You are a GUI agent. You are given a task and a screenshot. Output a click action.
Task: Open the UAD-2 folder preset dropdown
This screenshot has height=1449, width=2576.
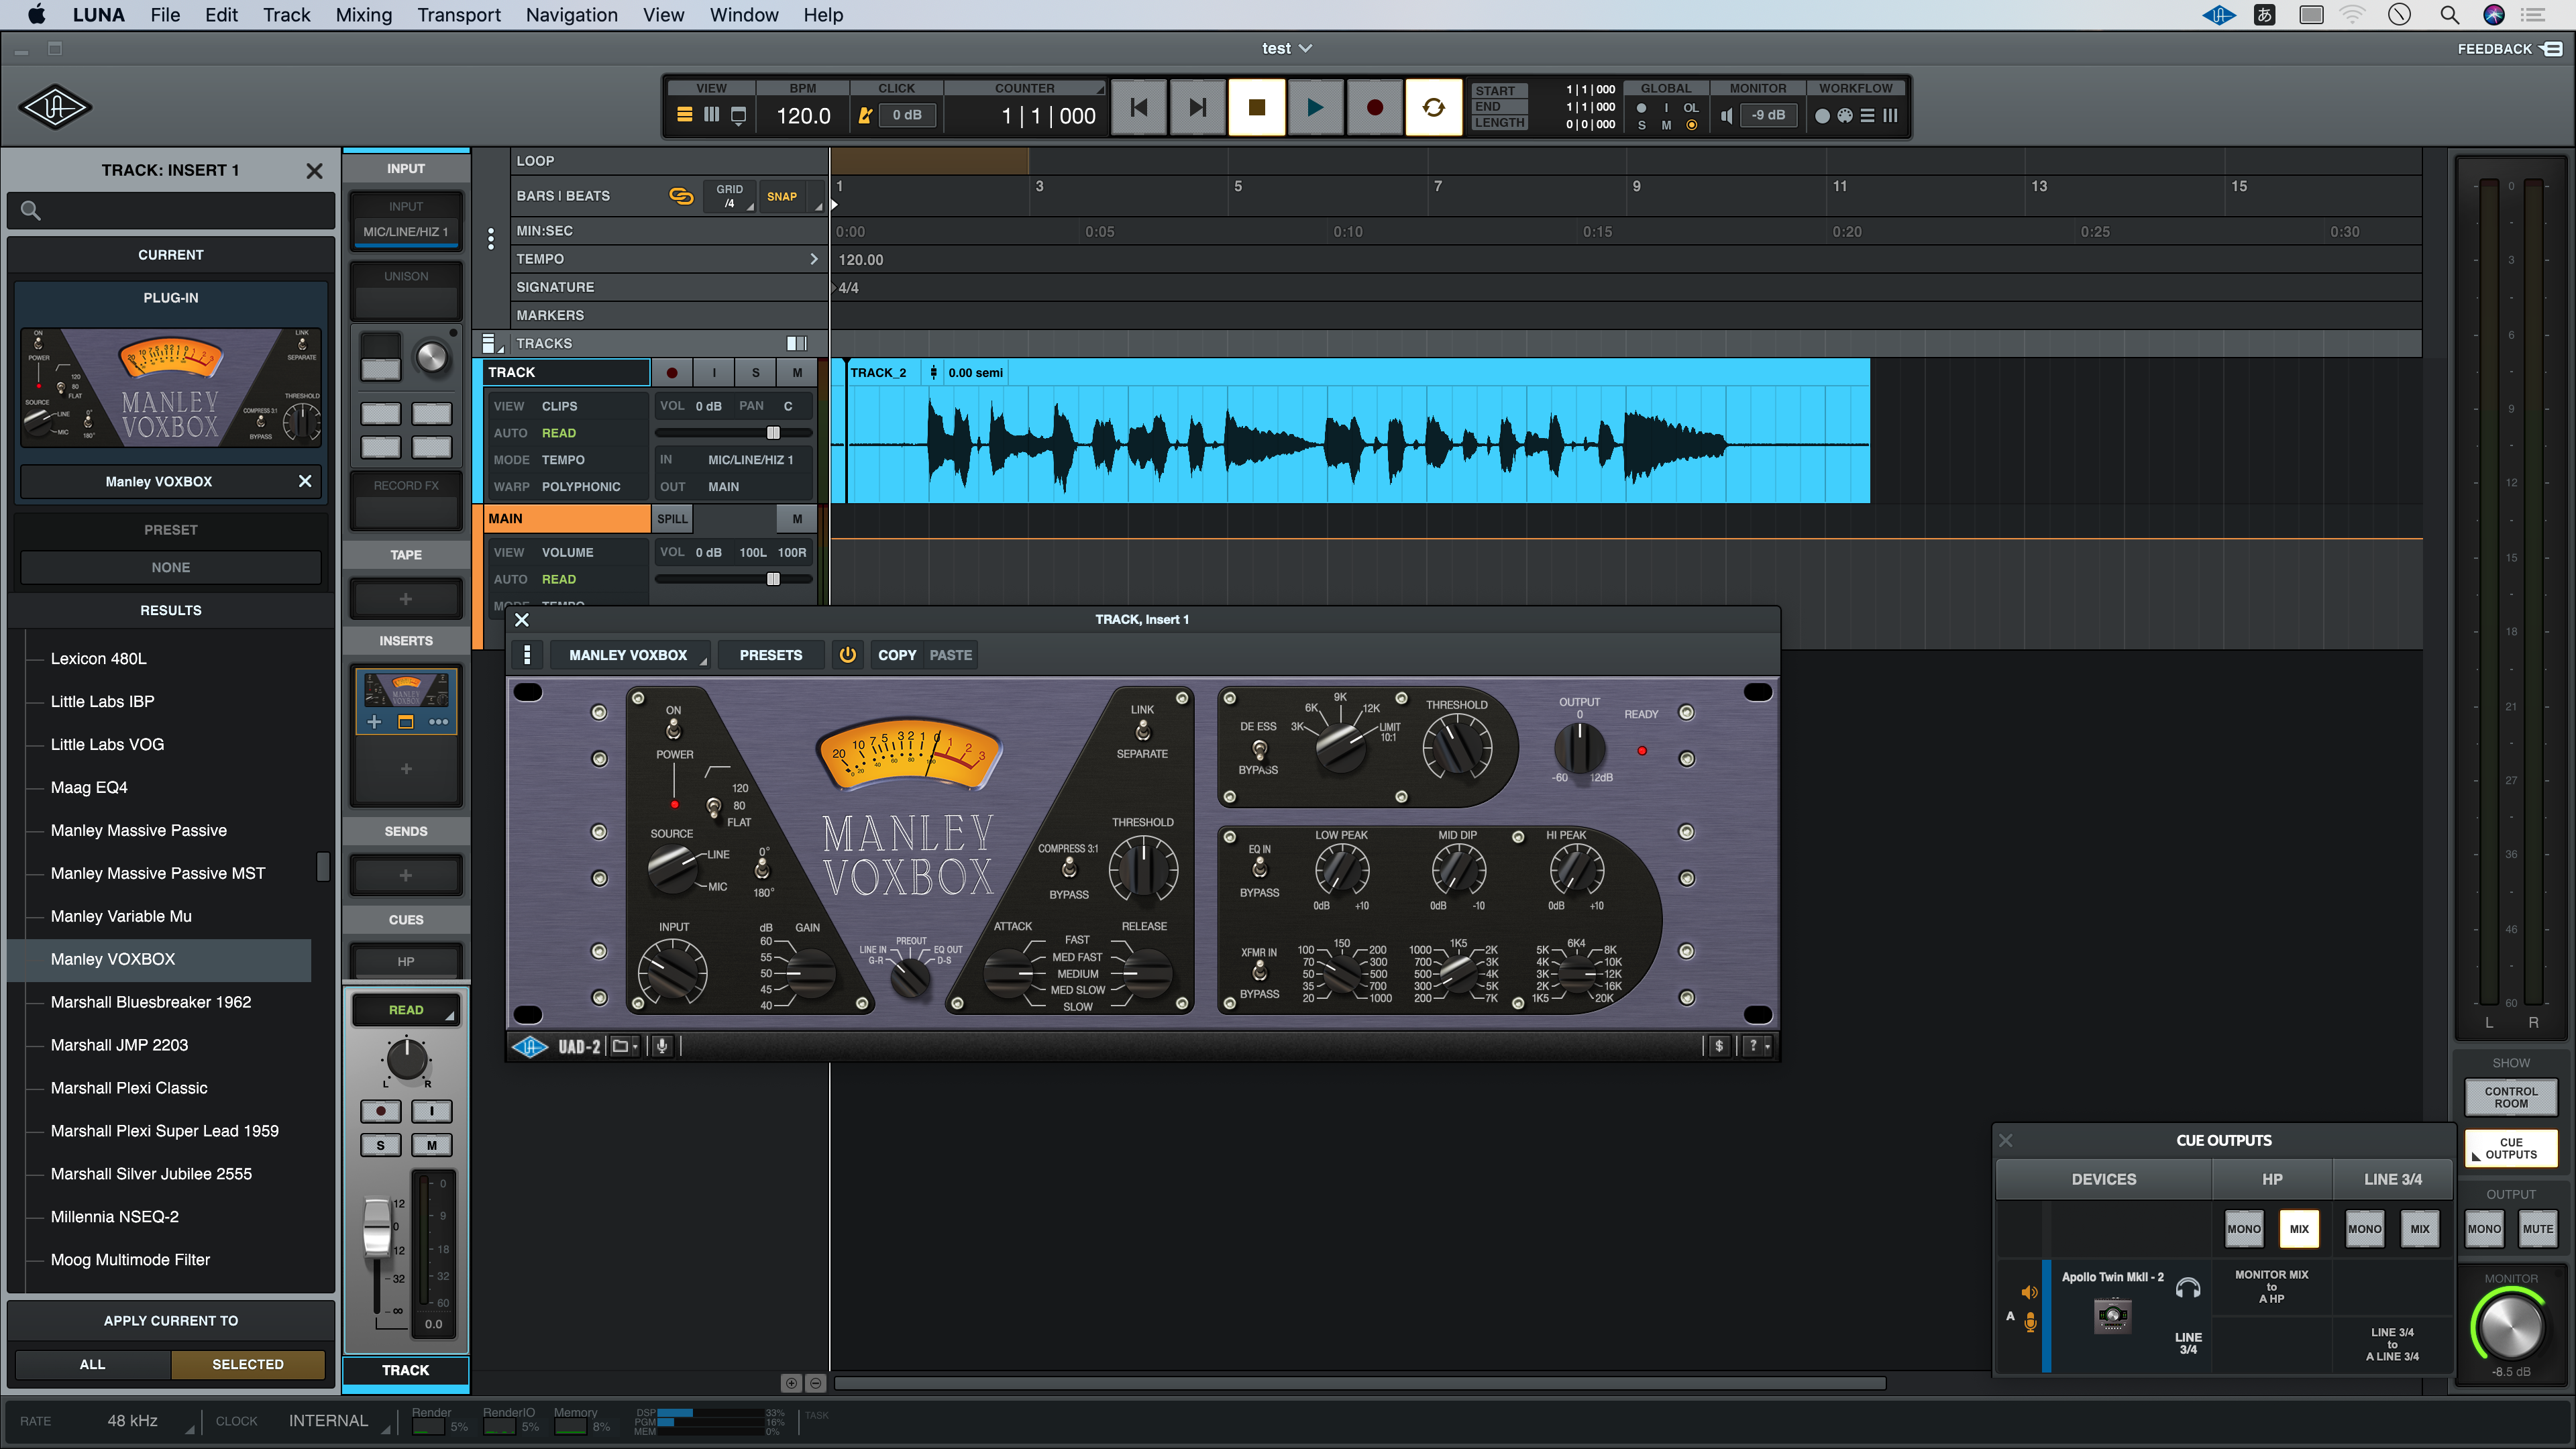[x=624, y=1046]
